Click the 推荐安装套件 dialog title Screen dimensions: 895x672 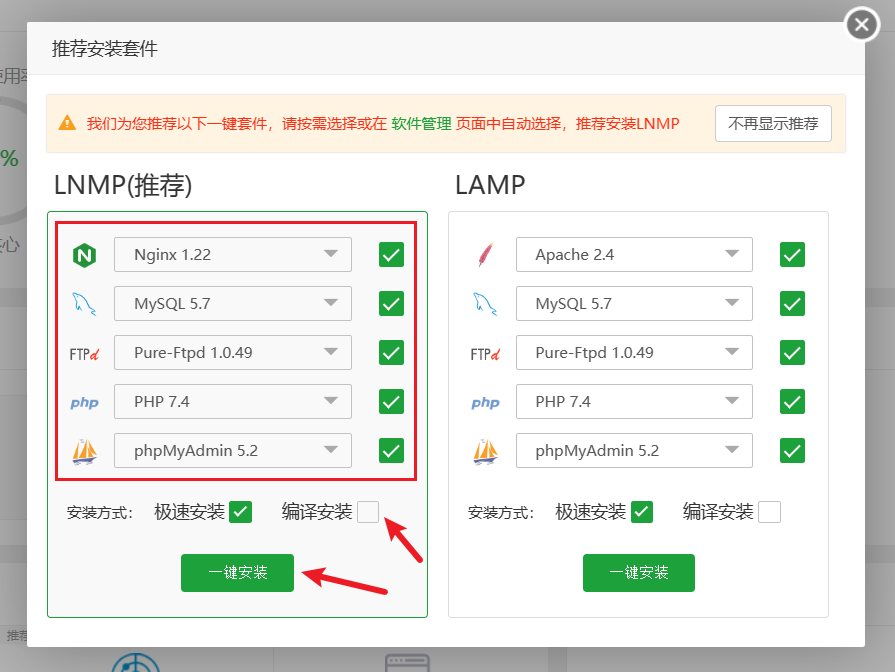[104, 49]
